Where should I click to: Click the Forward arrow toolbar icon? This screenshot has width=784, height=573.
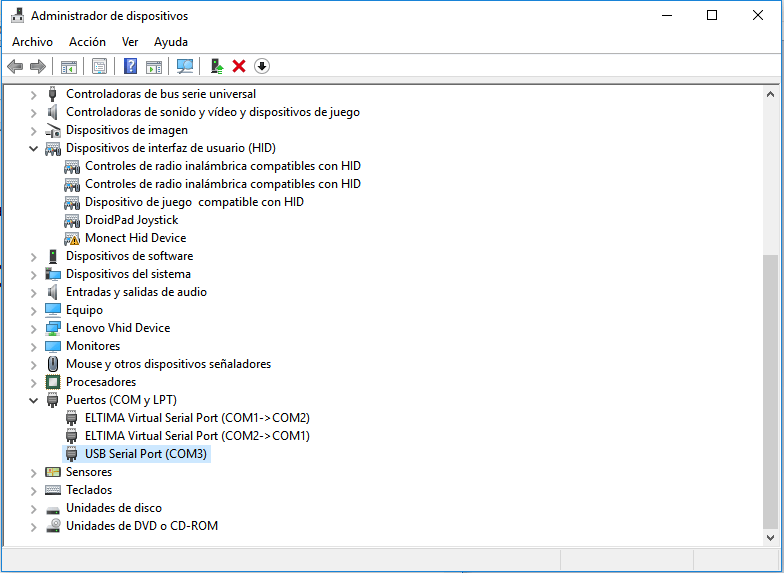[38, 66]
